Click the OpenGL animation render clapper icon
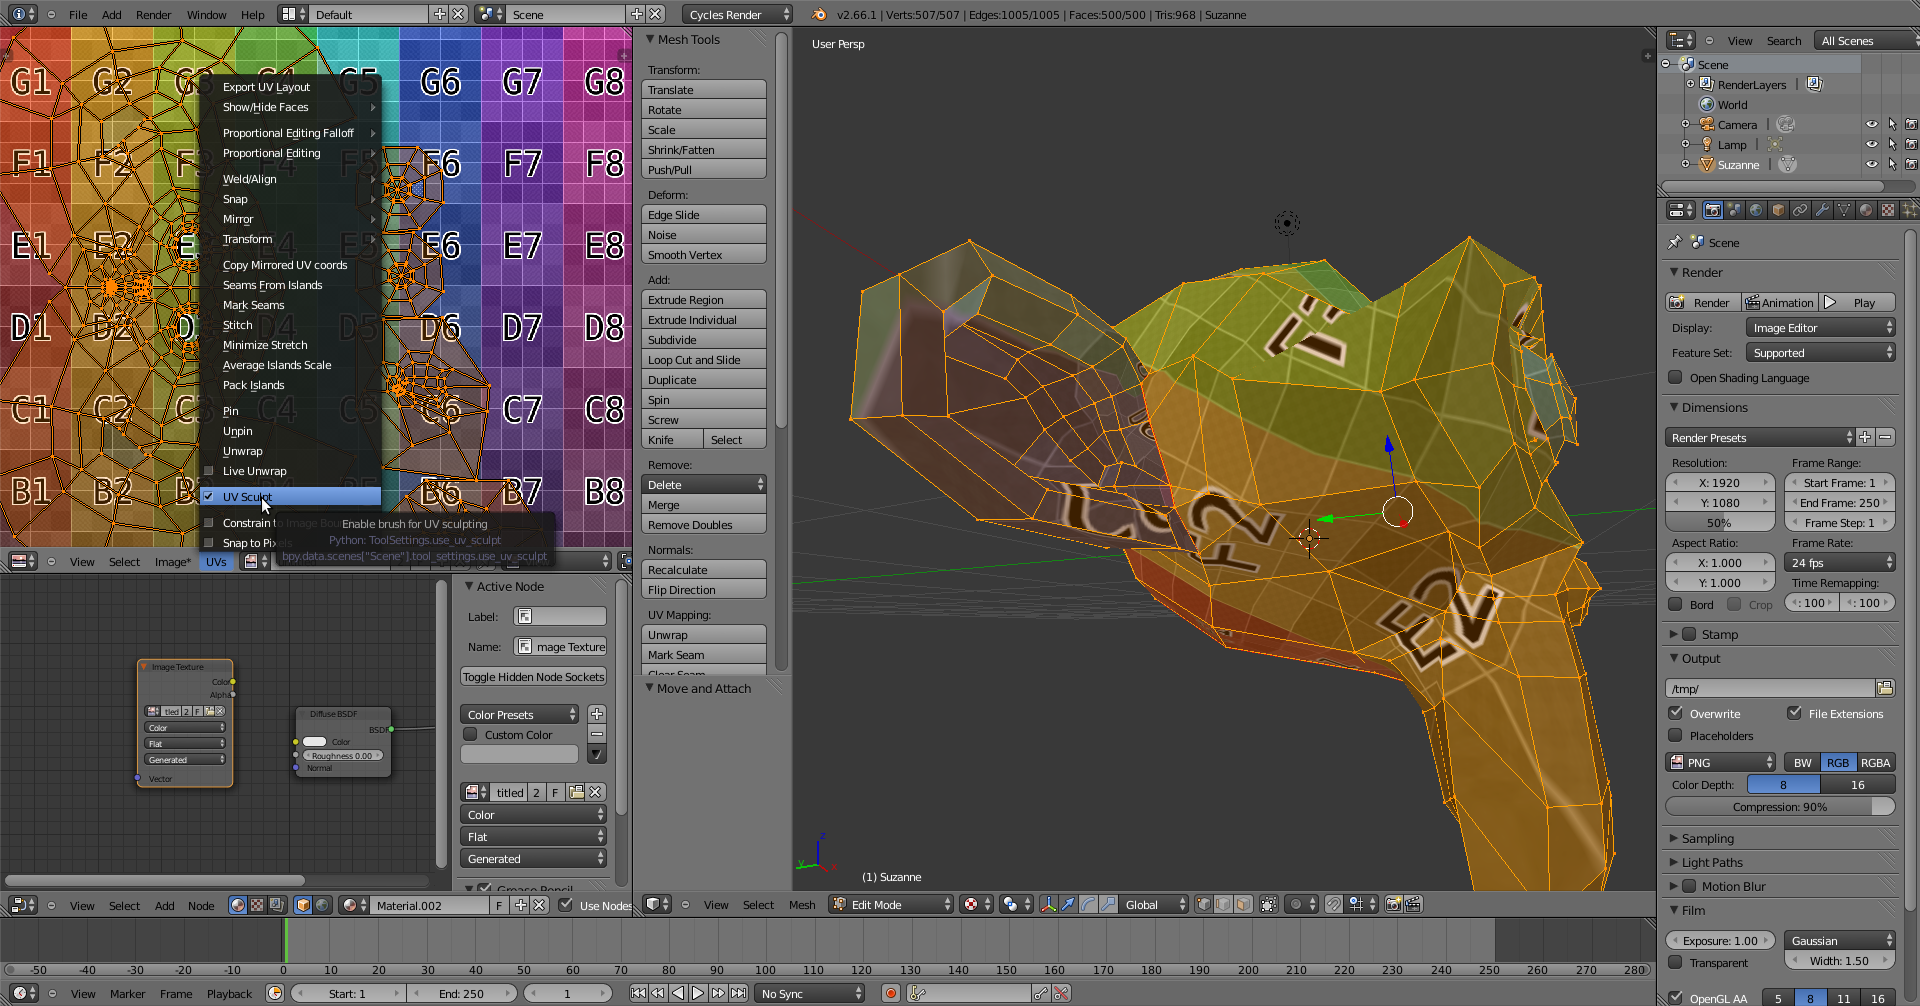This screenshot has width=1920, height=1006. (1413, 904)
